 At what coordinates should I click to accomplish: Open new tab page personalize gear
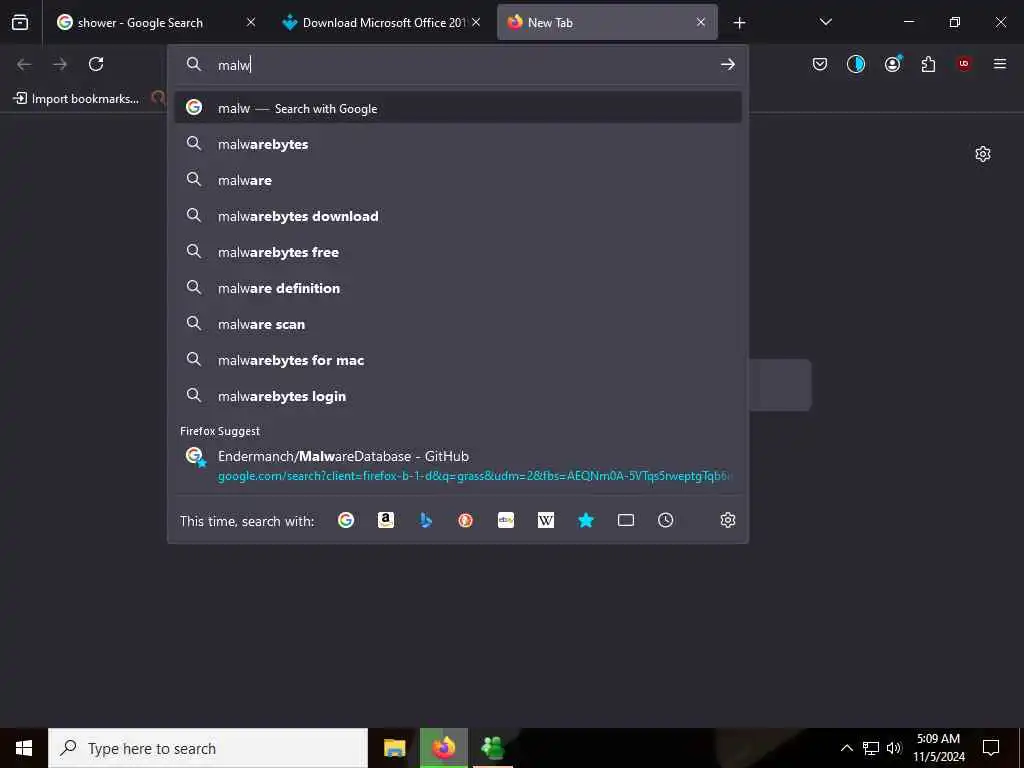tap(983, 154)
